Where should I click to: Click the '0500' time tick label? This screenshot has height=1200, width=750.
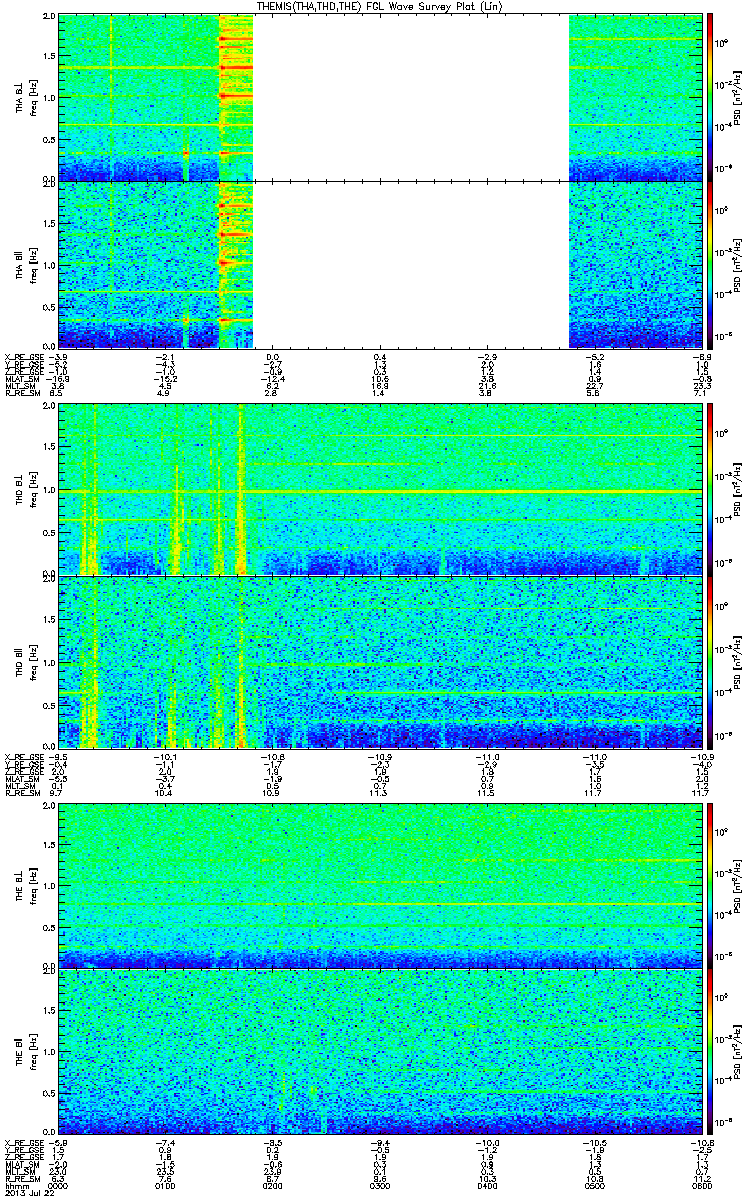tap(594, 1185)
